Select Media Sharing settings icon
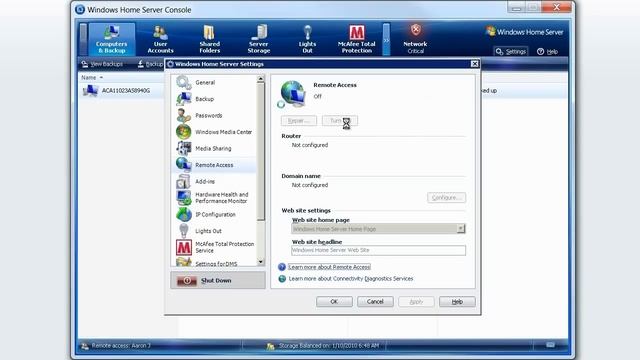Screen dimensions: 640x360 coord(184,148)
